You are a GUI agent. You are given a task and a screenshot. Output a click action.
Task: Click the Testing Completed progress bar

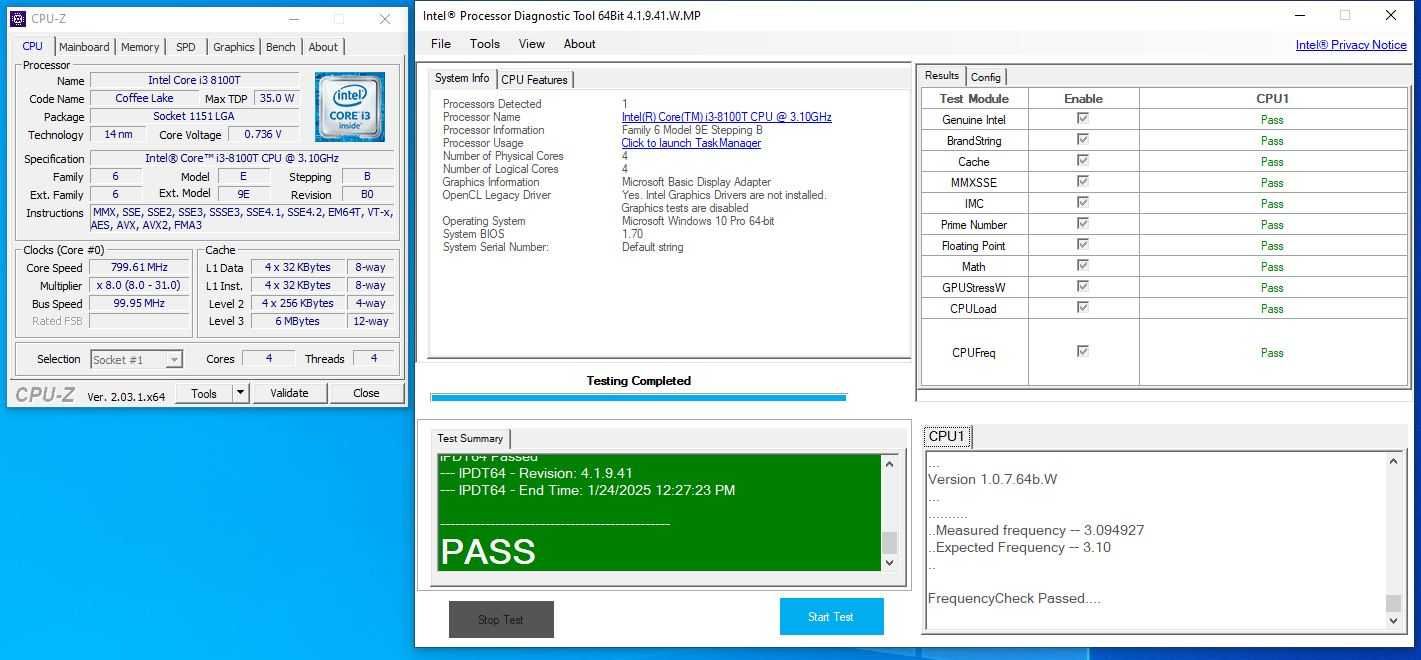(638, 397)
